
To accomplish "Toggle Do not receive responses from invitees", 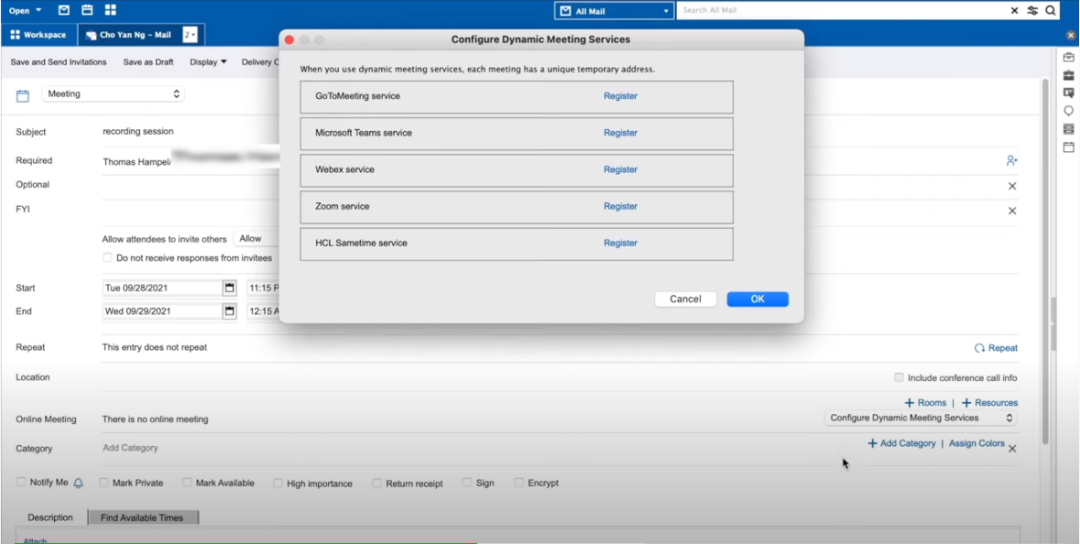I will [107, 258].
